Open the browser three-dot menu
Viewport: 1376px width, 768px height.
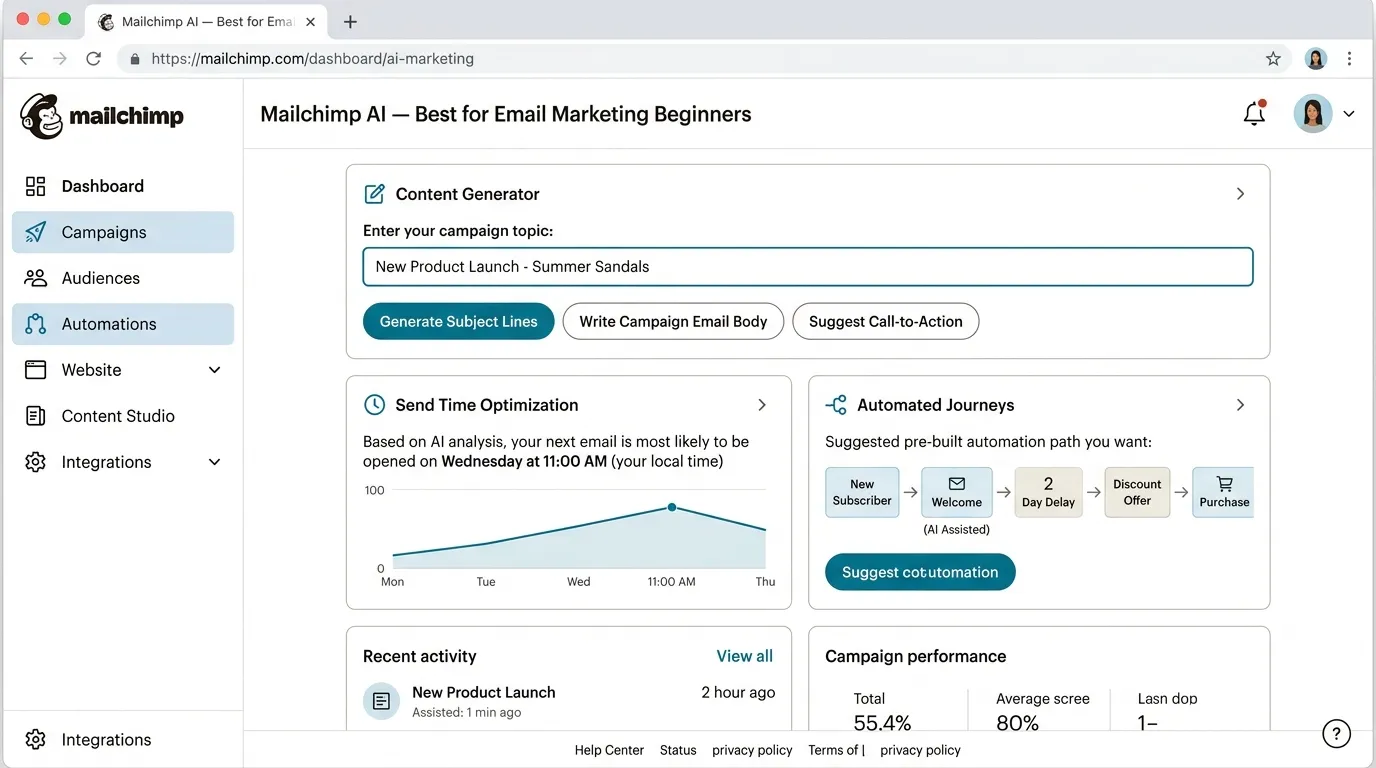point(1350,59)
